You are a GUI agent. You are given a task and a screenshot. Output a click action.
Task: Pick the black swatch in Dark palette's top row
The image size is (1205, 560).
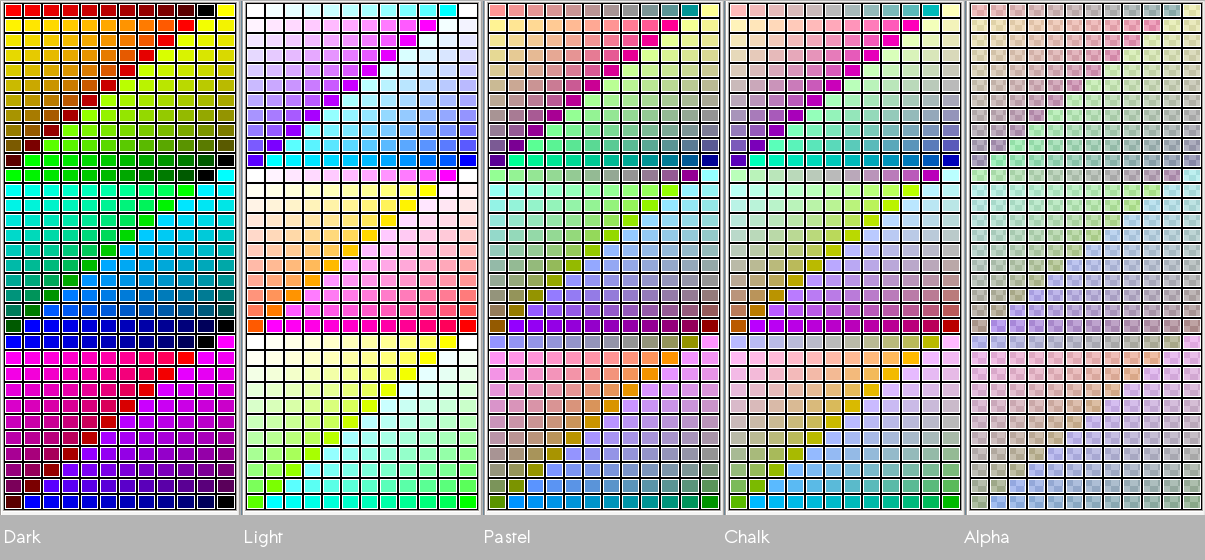coord(206,10)
